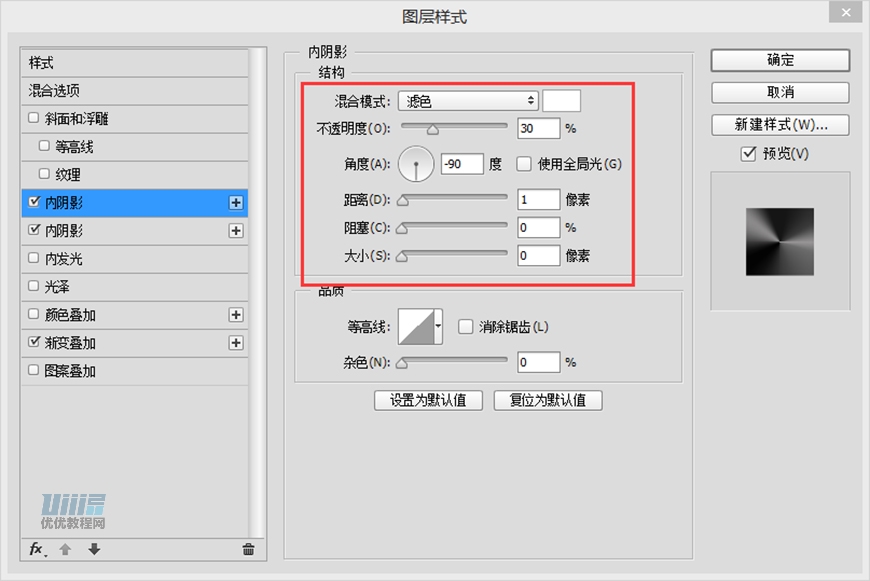Image resolution: width=870 pixels, height=581 pixels.
Task: Uncheck 渐变叠加 checkbox
Action: [x=34, y=342]
